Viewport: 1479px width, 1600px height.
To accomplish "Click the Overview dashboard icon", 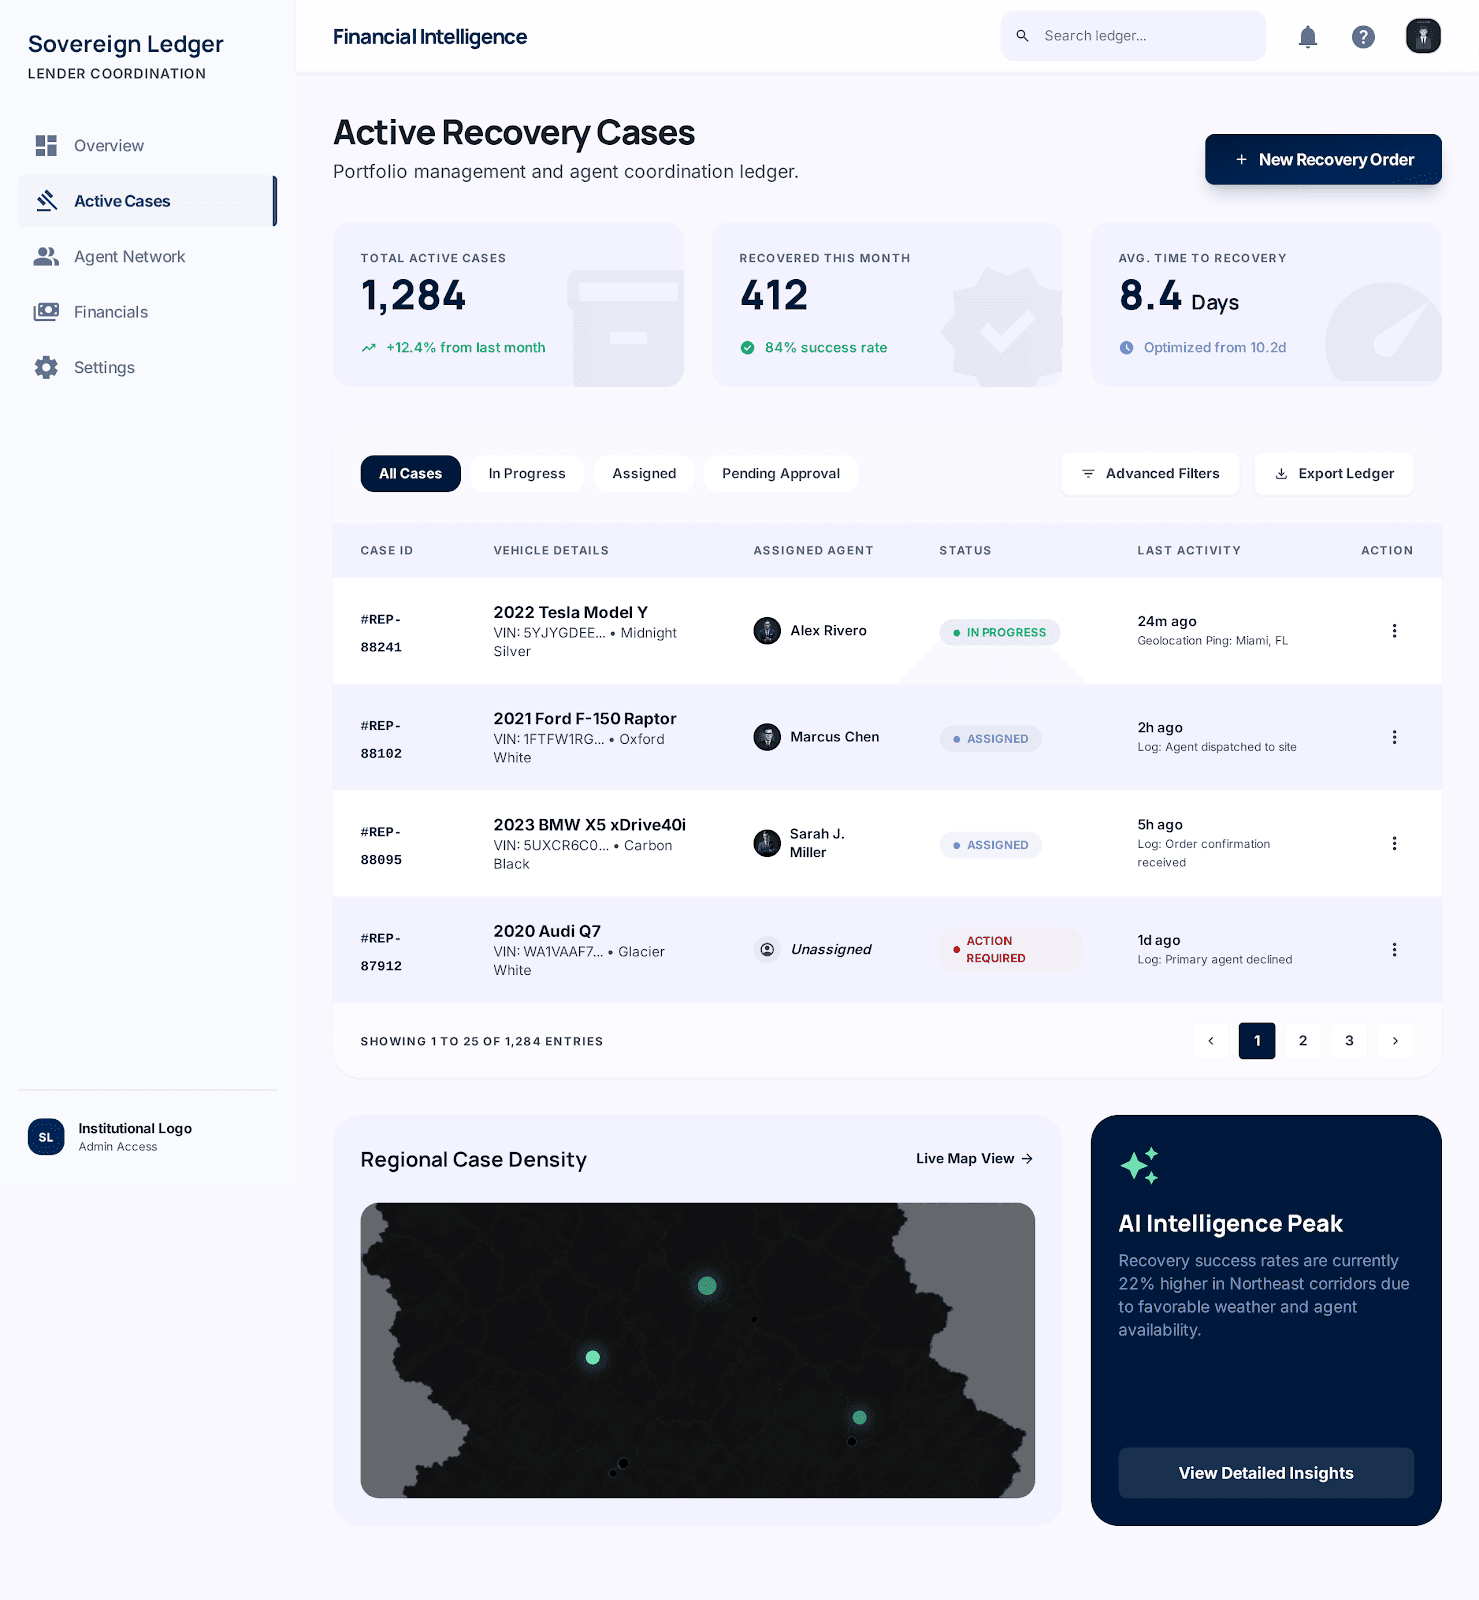I will 46,146.
